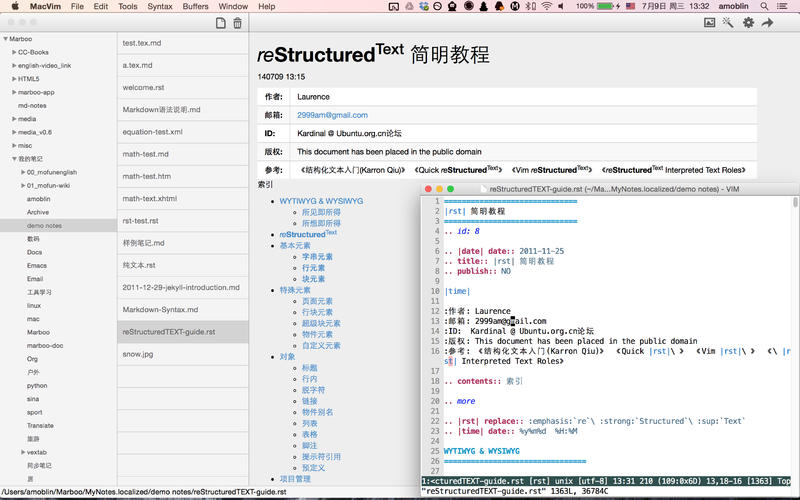Viewport: 800px width, 500px height.
Task: Open the Syntax menu
Action: coord(160,6)
